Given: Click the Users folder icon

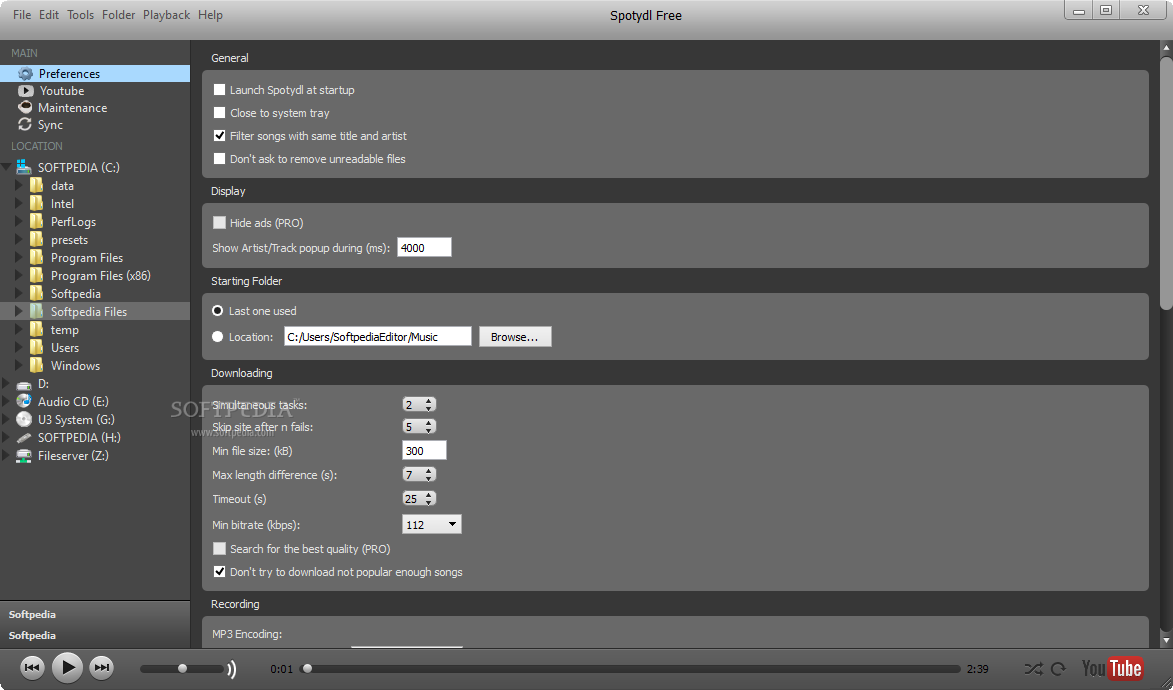Looking at the screenshot, I should click(36, 347).
